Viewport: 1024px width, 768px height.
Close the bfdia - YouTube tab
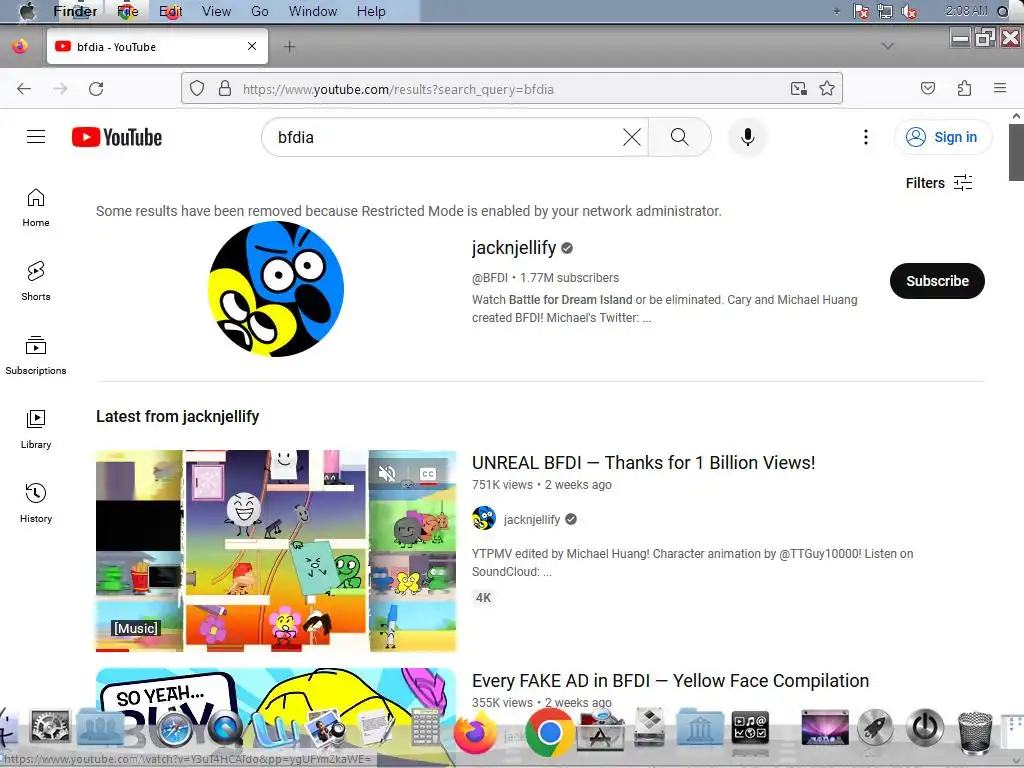pyautogui.click(x=252, y=46)
